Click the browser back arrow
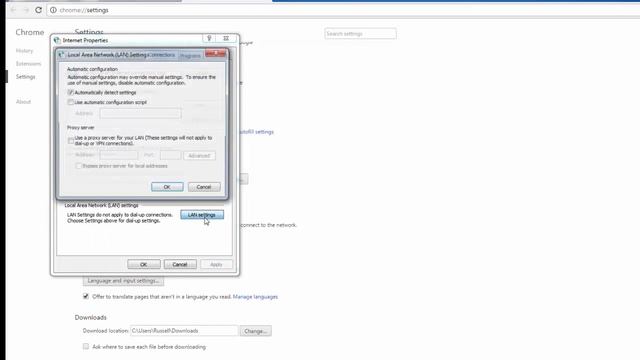 [13, 10]
